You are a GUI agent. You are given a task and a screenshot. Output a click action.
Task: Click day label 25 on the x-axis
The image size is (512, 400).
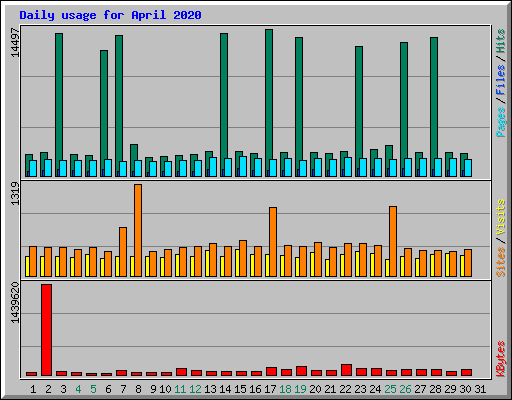tap(390, 389)
